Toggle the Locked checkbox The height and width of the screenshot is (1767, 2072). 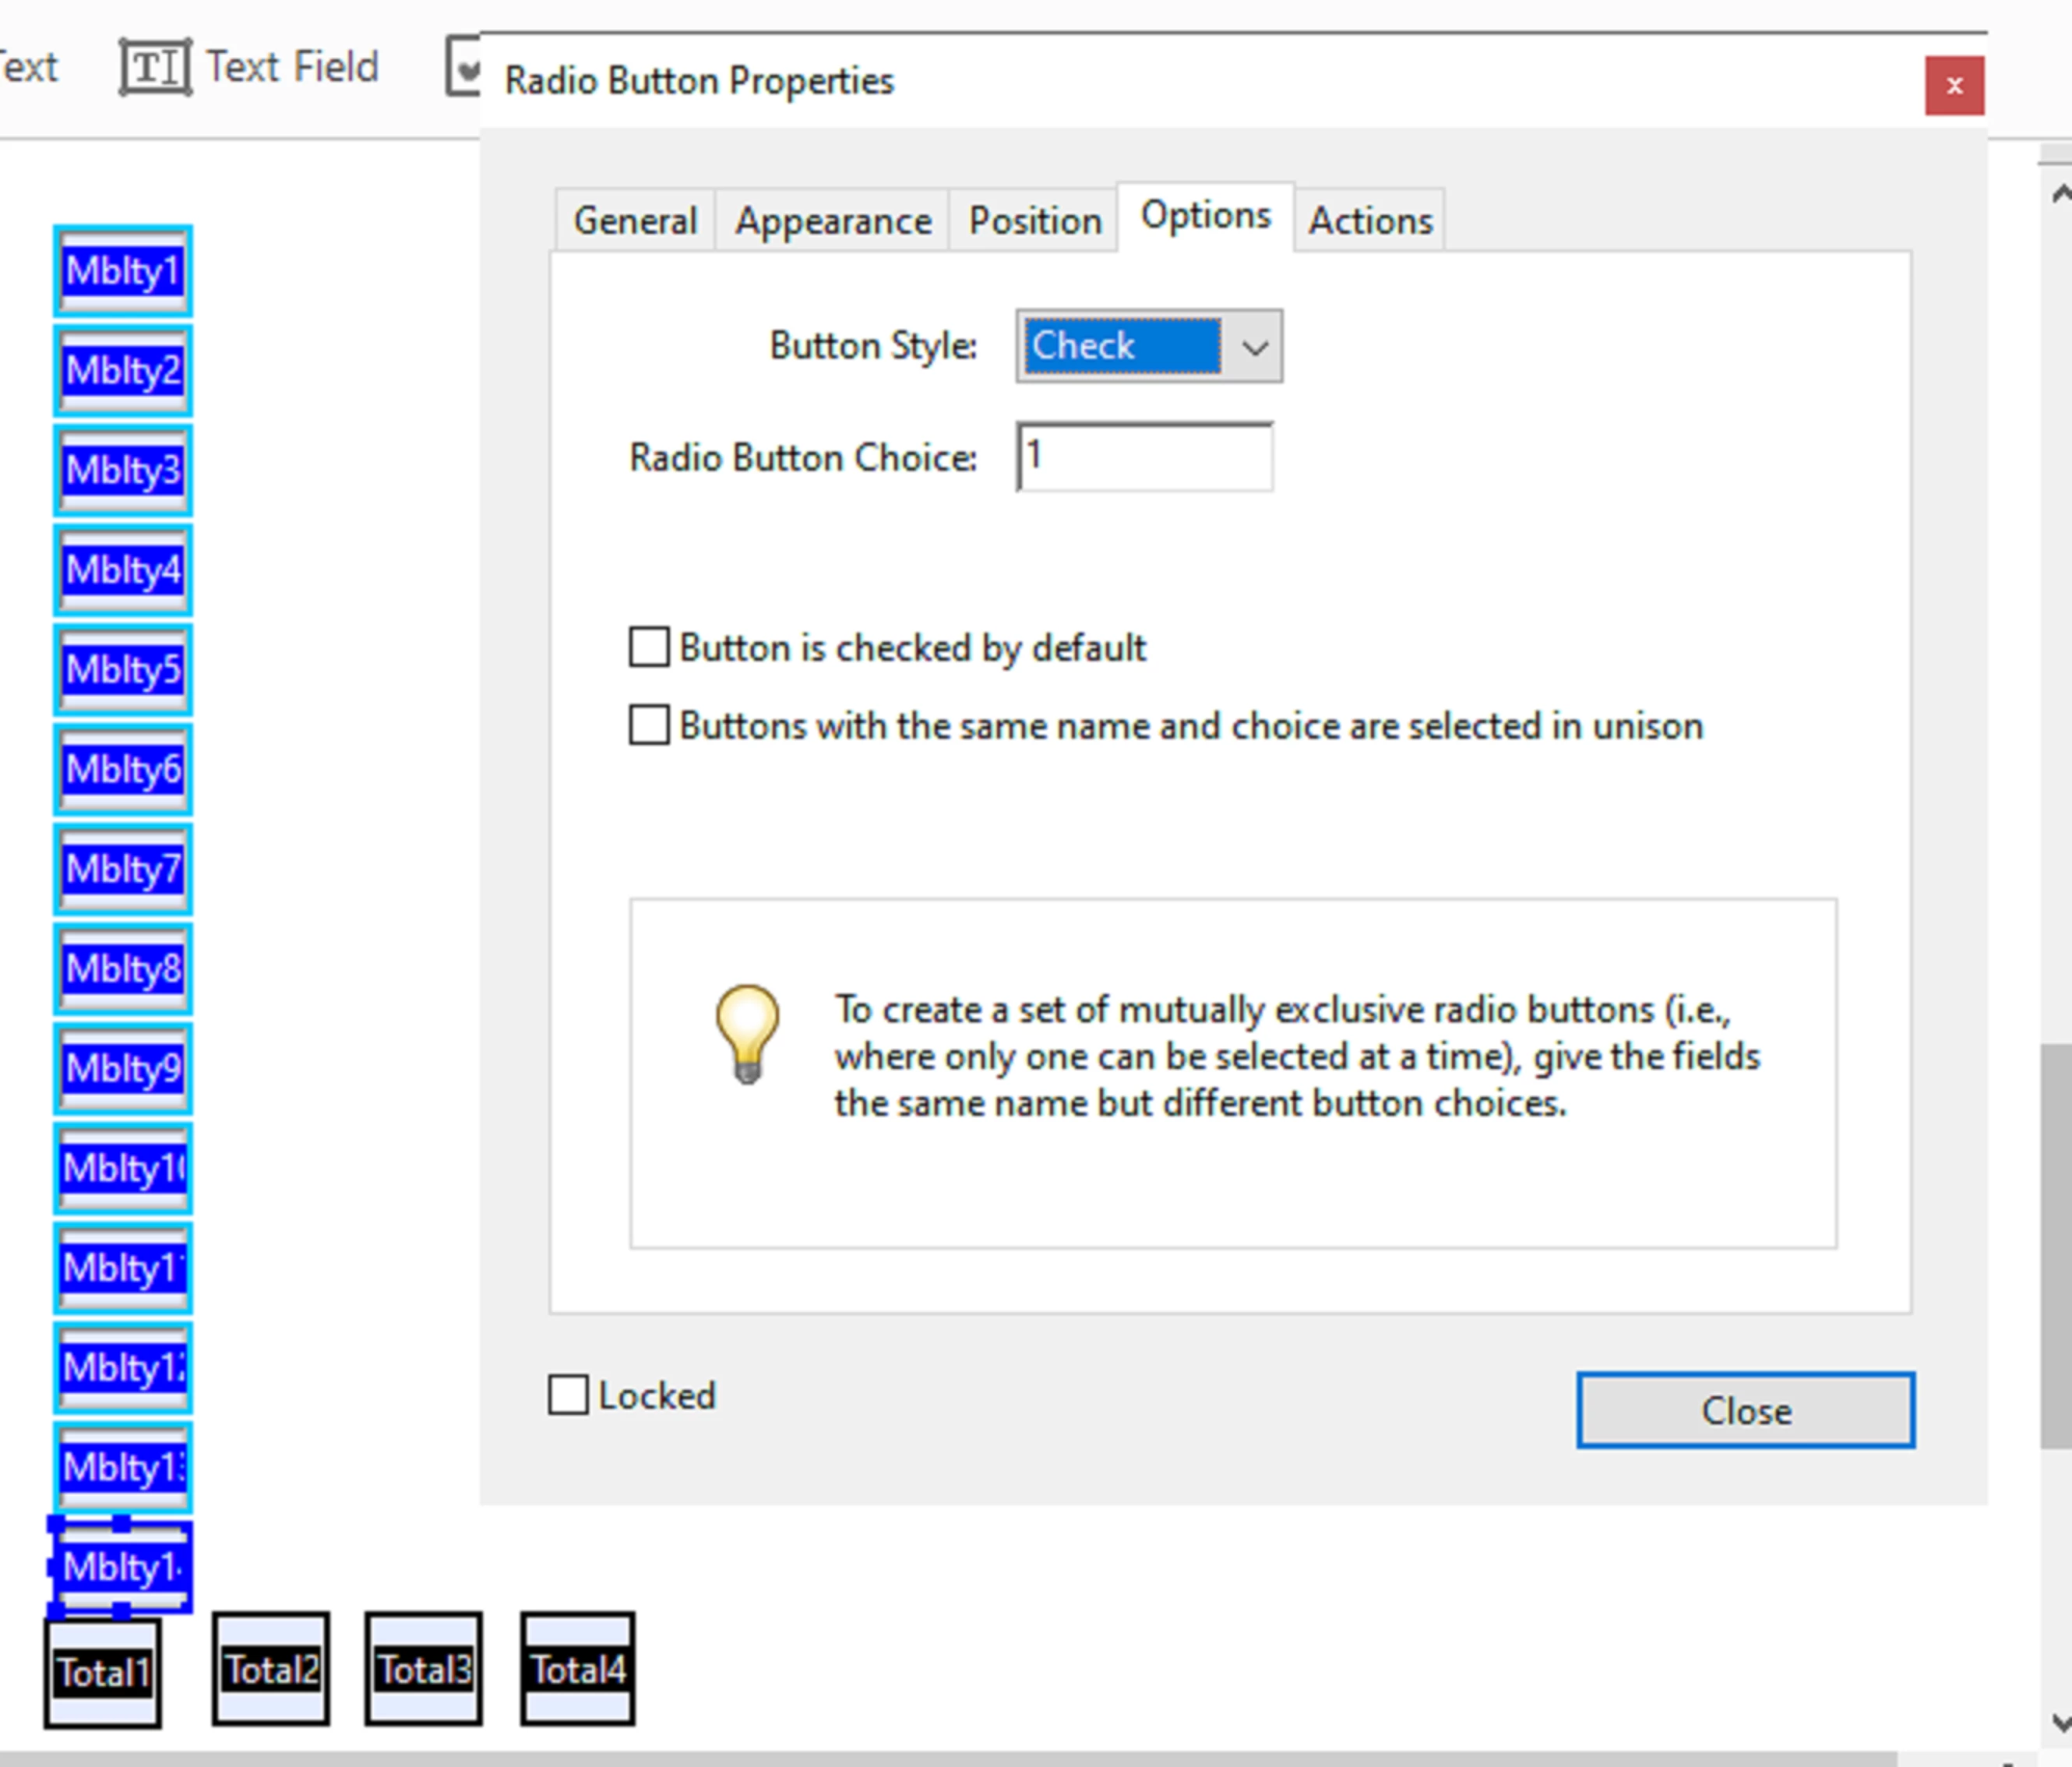(569, 1395)
